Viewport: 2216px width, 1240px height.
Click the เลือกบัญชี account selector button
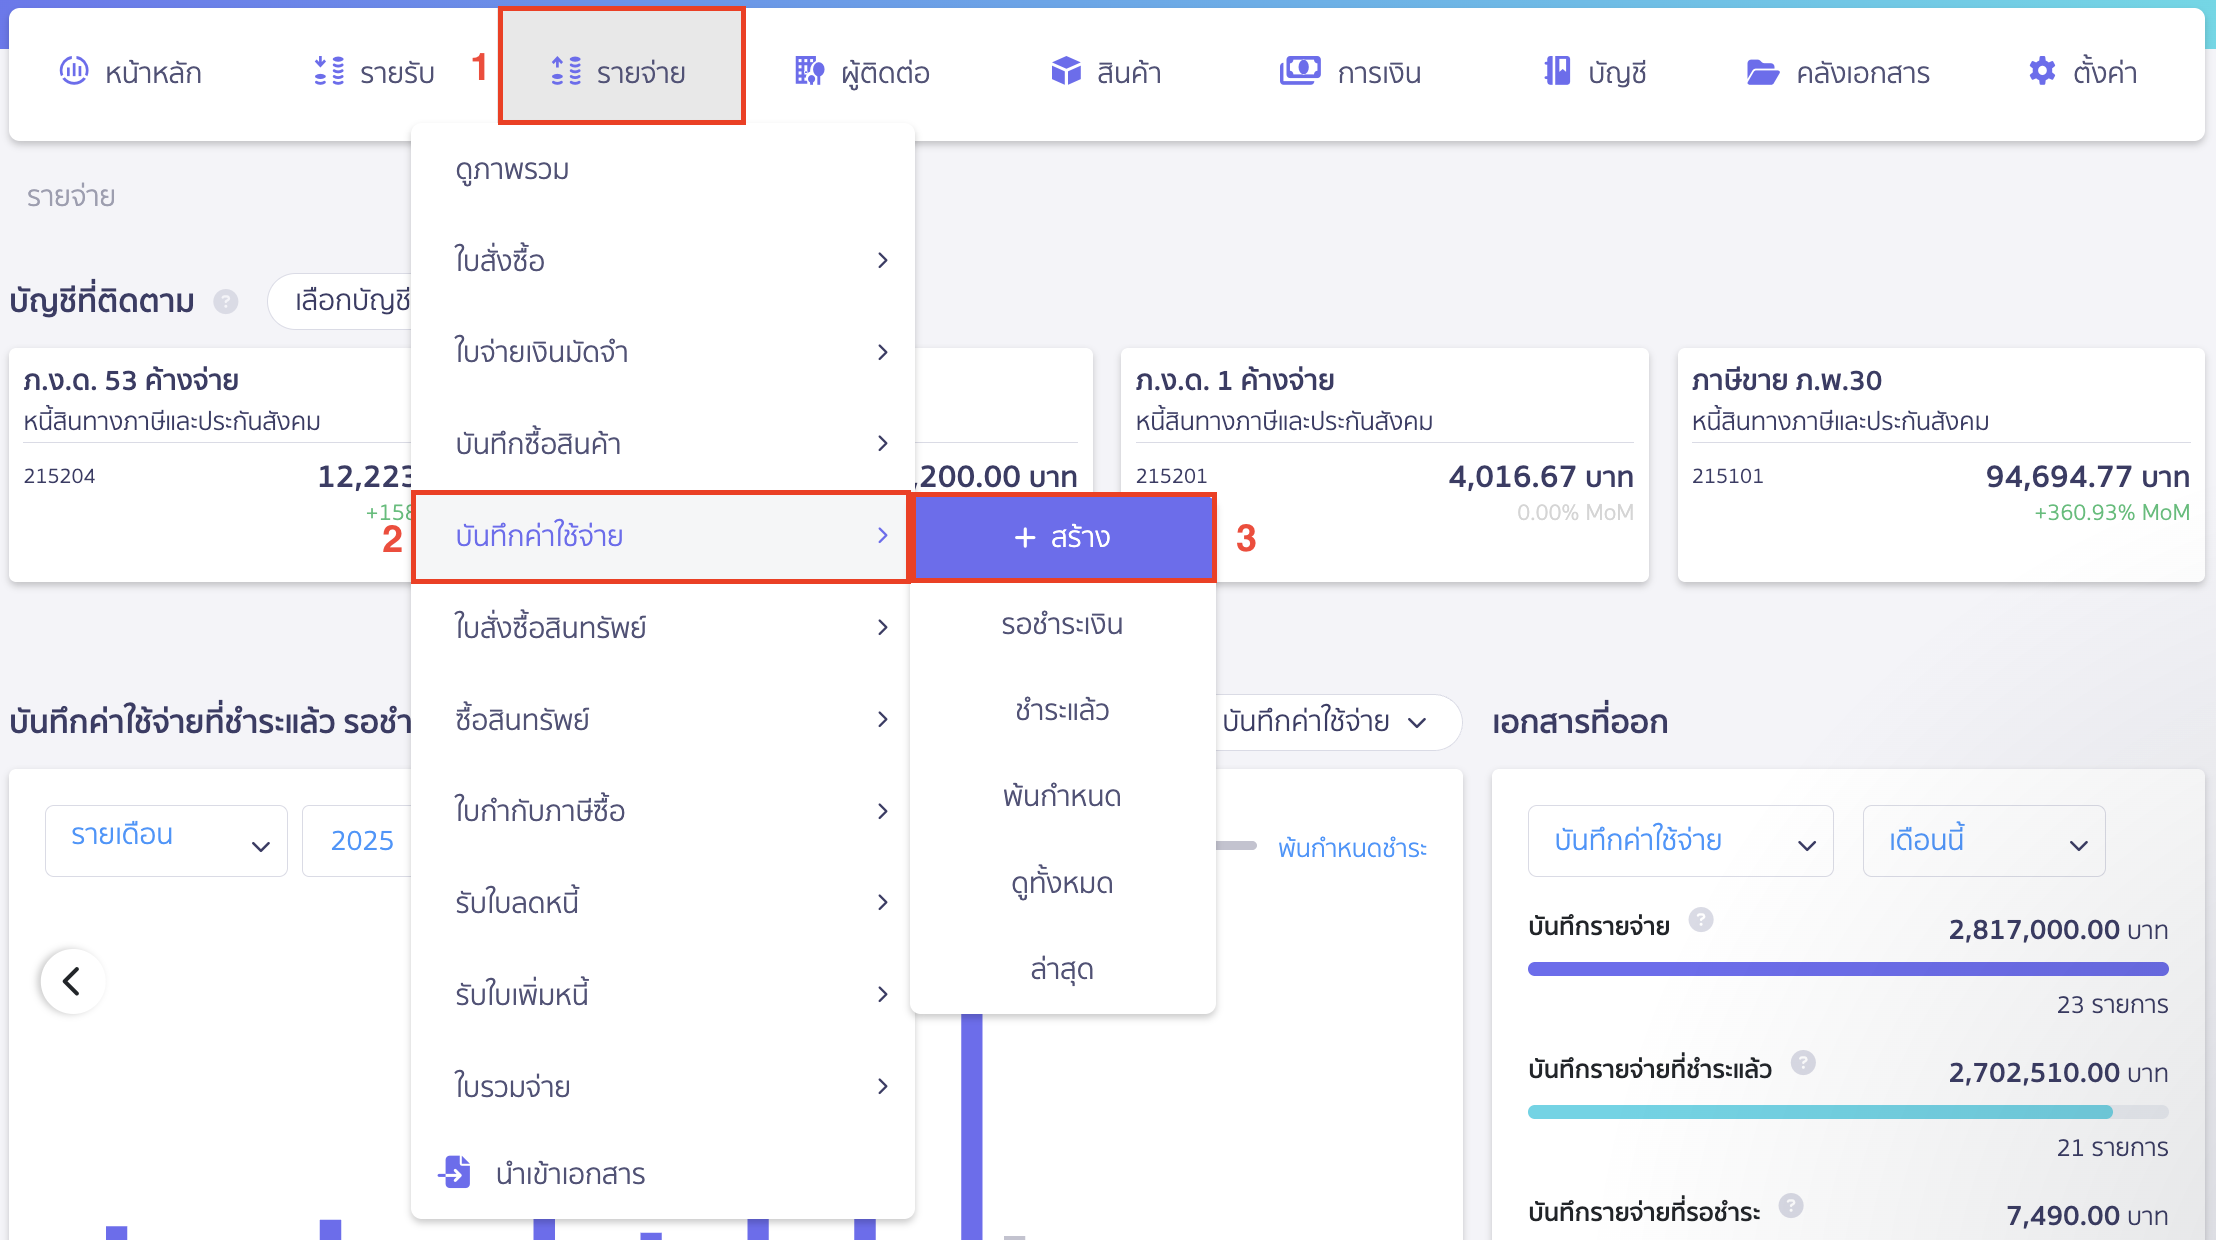point(341,300)
